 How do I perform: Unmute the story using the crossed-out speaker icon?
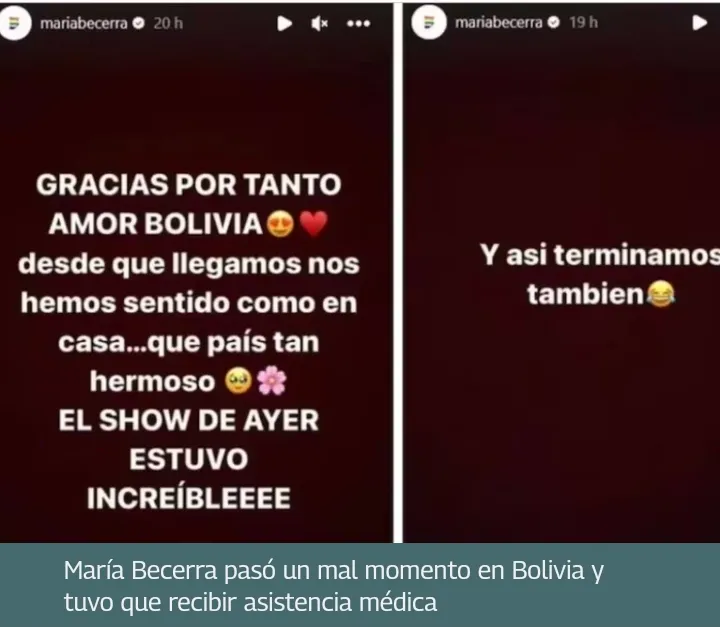(x=320, y=23)
